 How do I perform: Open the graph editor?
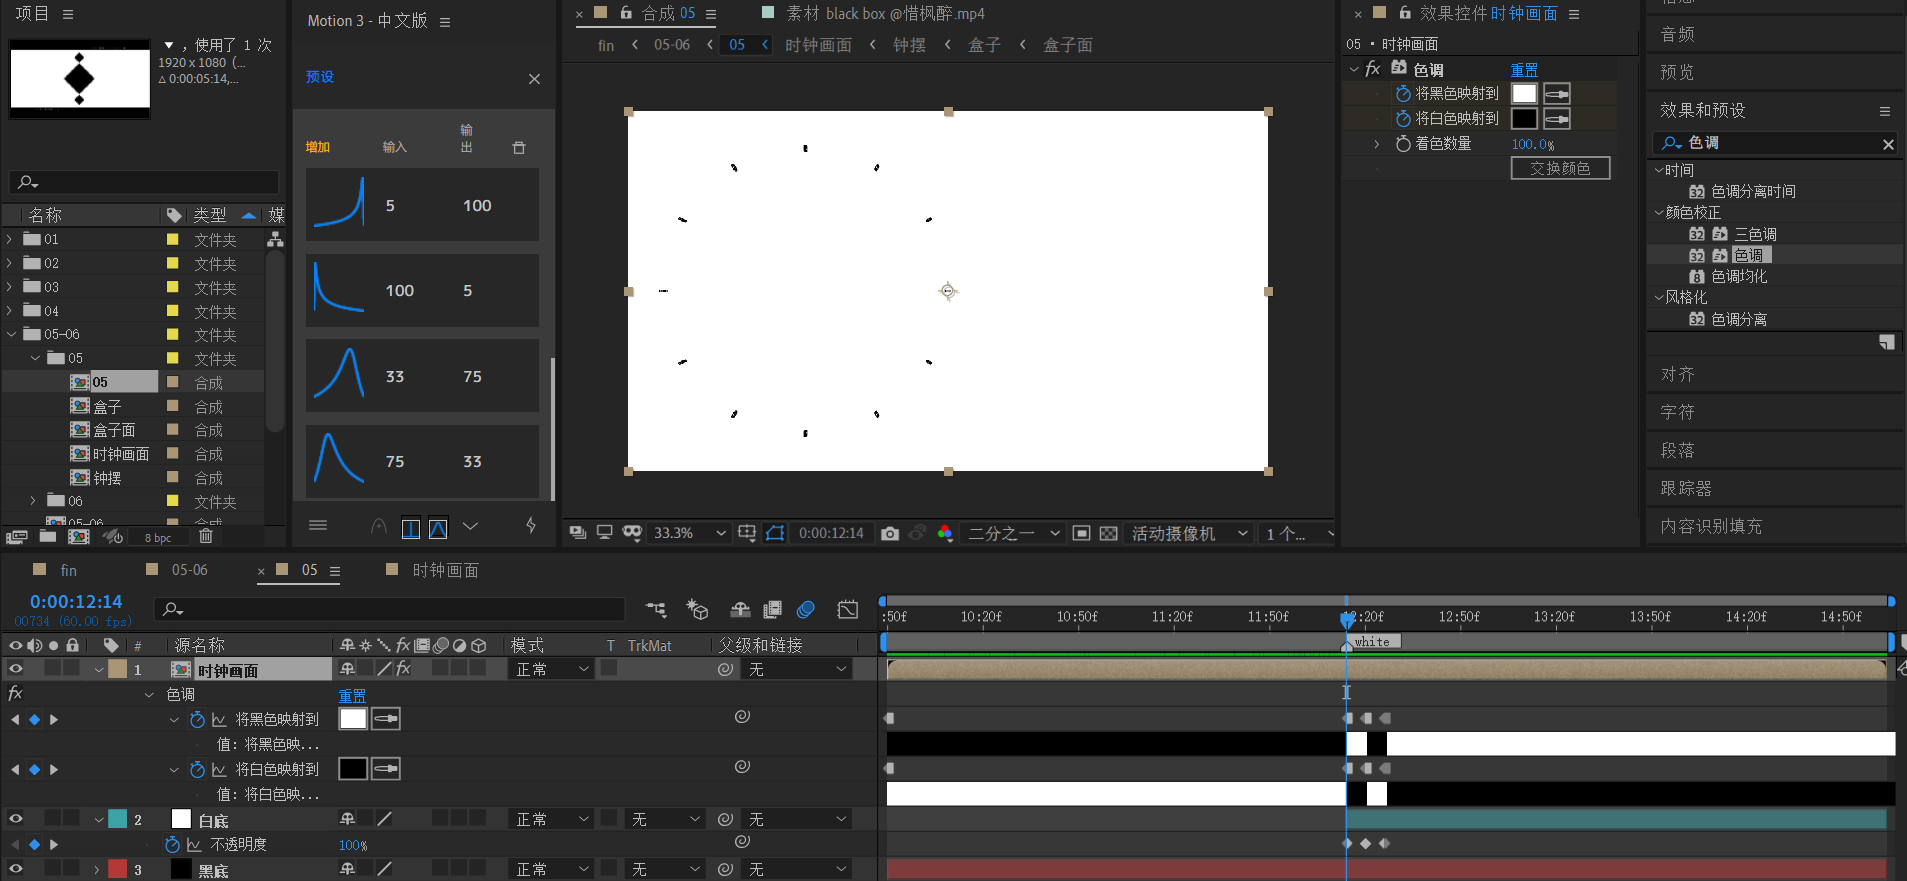point(848,609)
